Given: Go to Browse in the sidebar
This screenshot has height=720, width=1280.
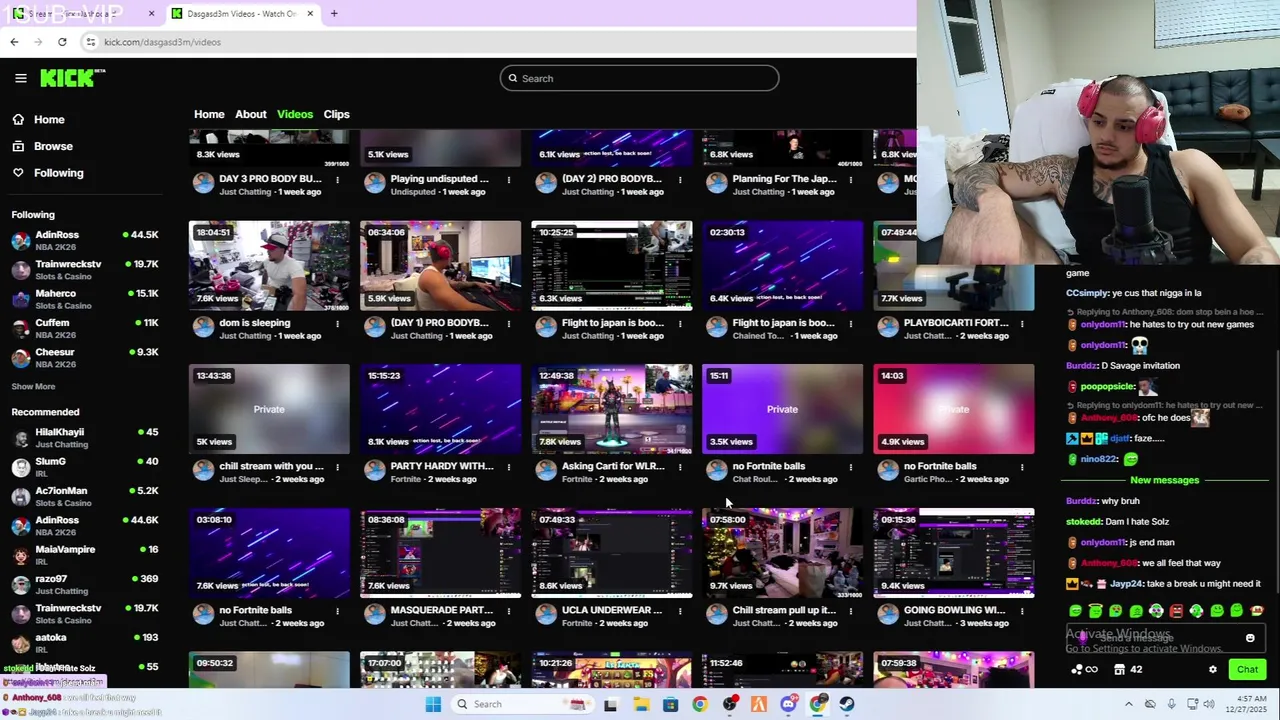Looking at the screenshot, I should pos(53,146).
